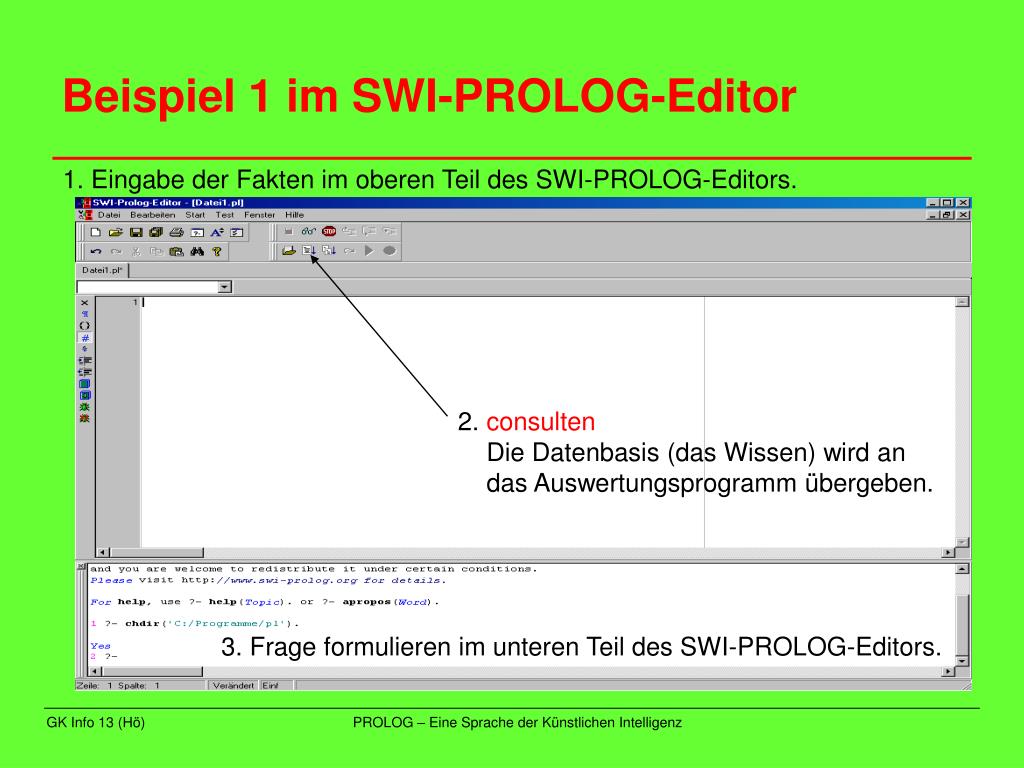
Task: Open the Bearbeiten menu
Action: click(x=153, y=215)
